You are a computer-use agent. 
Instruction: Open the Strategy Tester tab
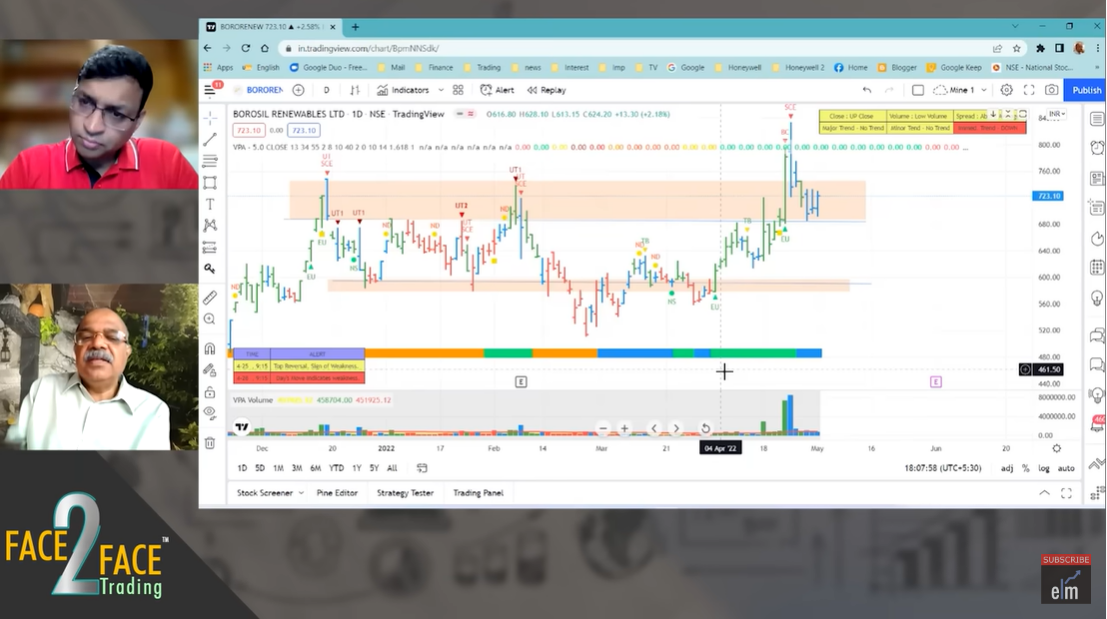405,493
